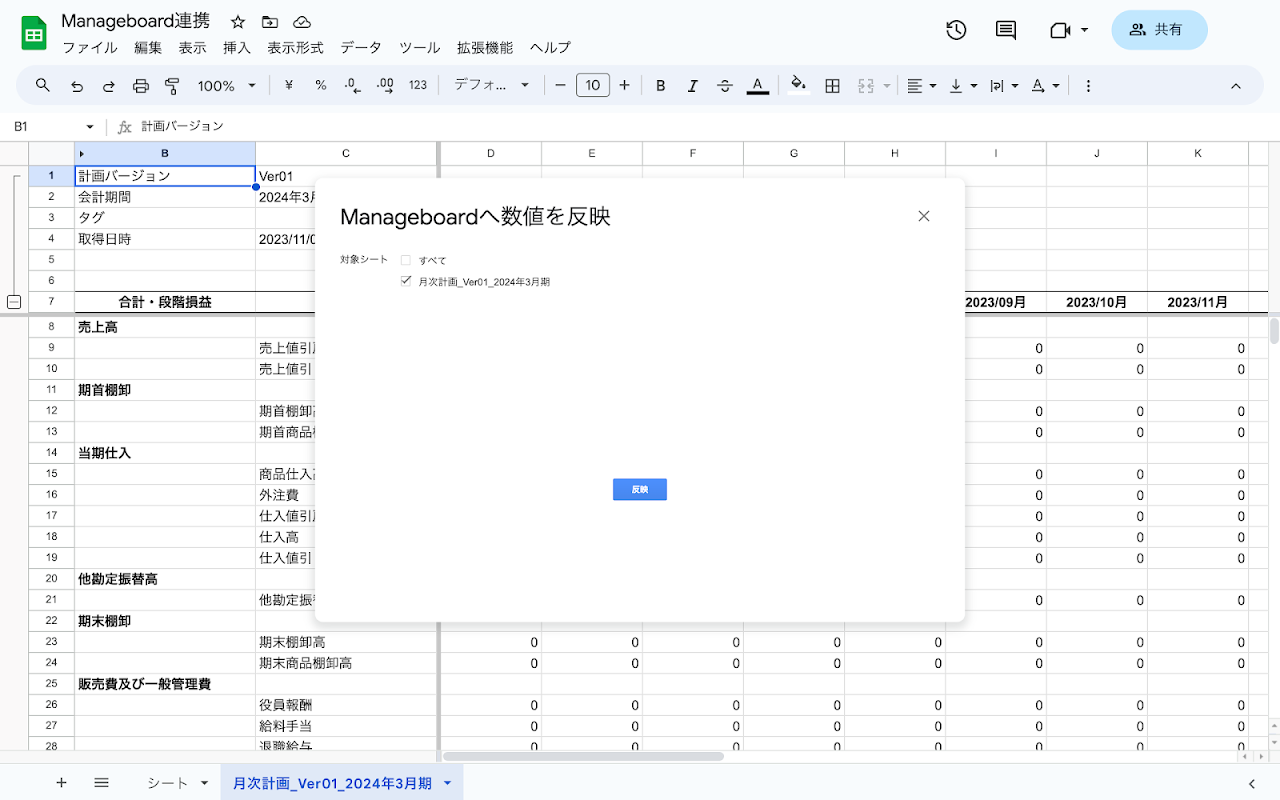The height and width of the screenshot is (800, 1280).
Task: Check the すべて checkbox
Action: (x=406, y=260)
